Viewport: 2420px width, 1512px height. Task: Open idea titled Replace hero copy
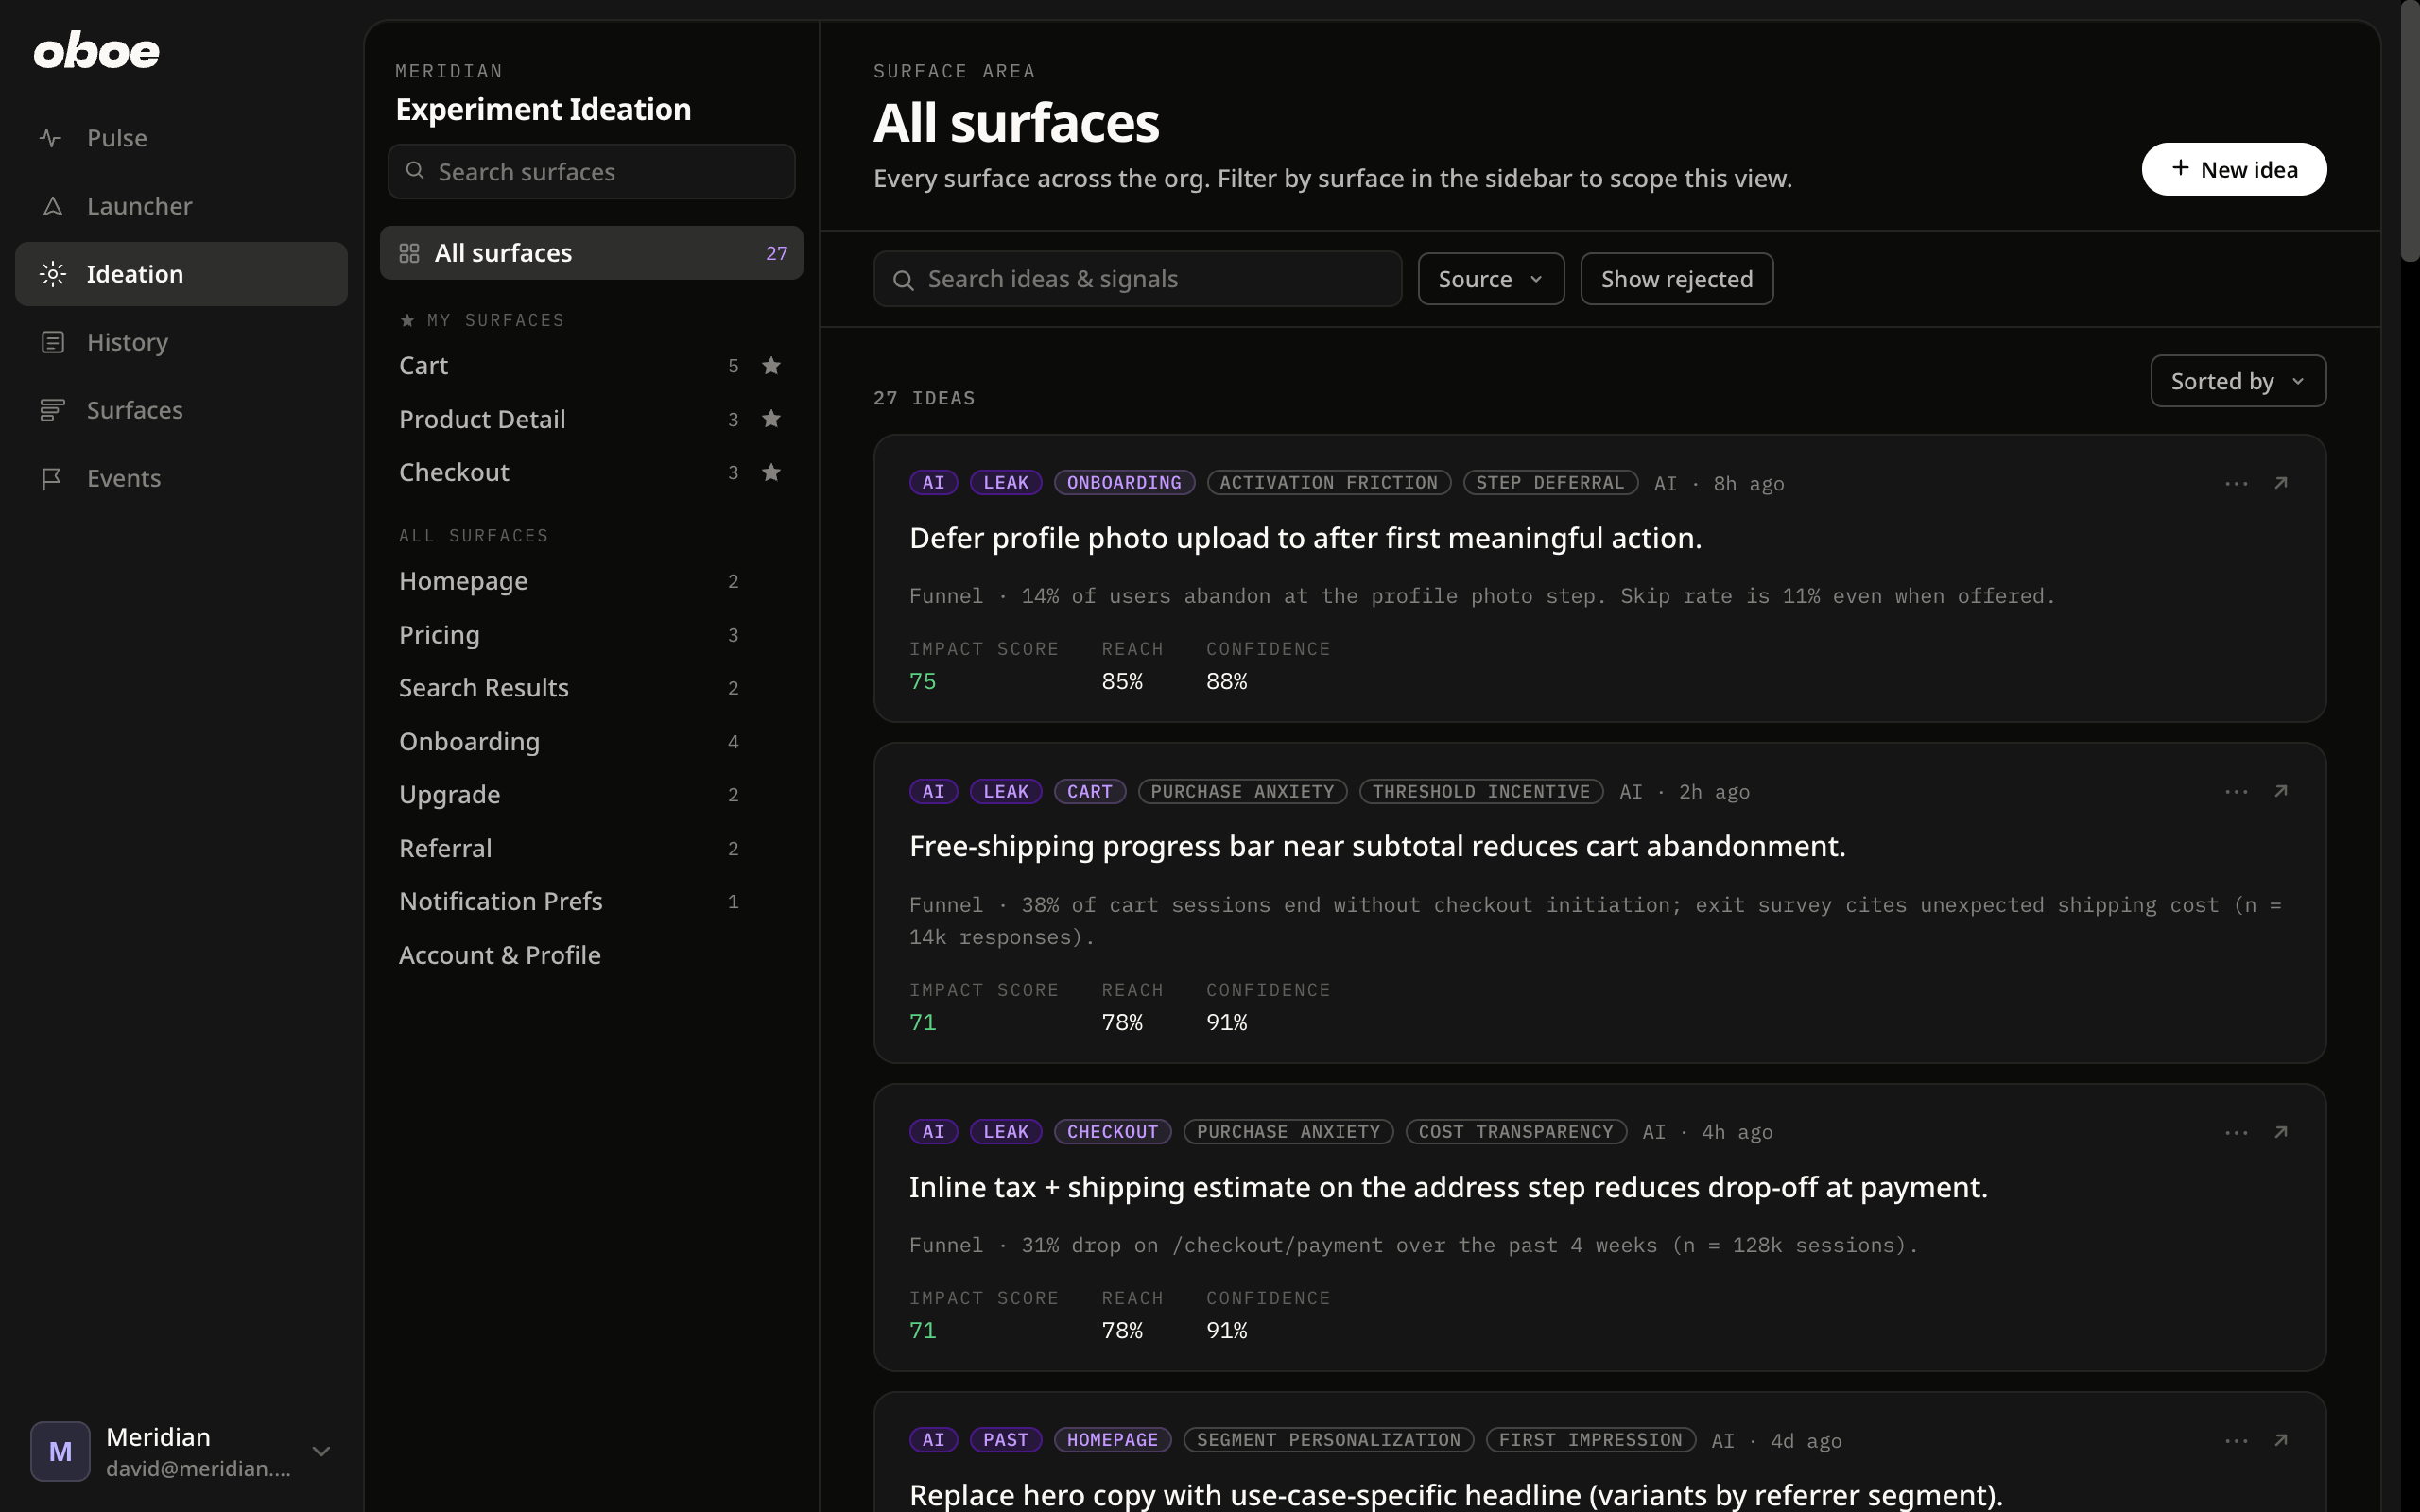[x=1455, y=1495]
